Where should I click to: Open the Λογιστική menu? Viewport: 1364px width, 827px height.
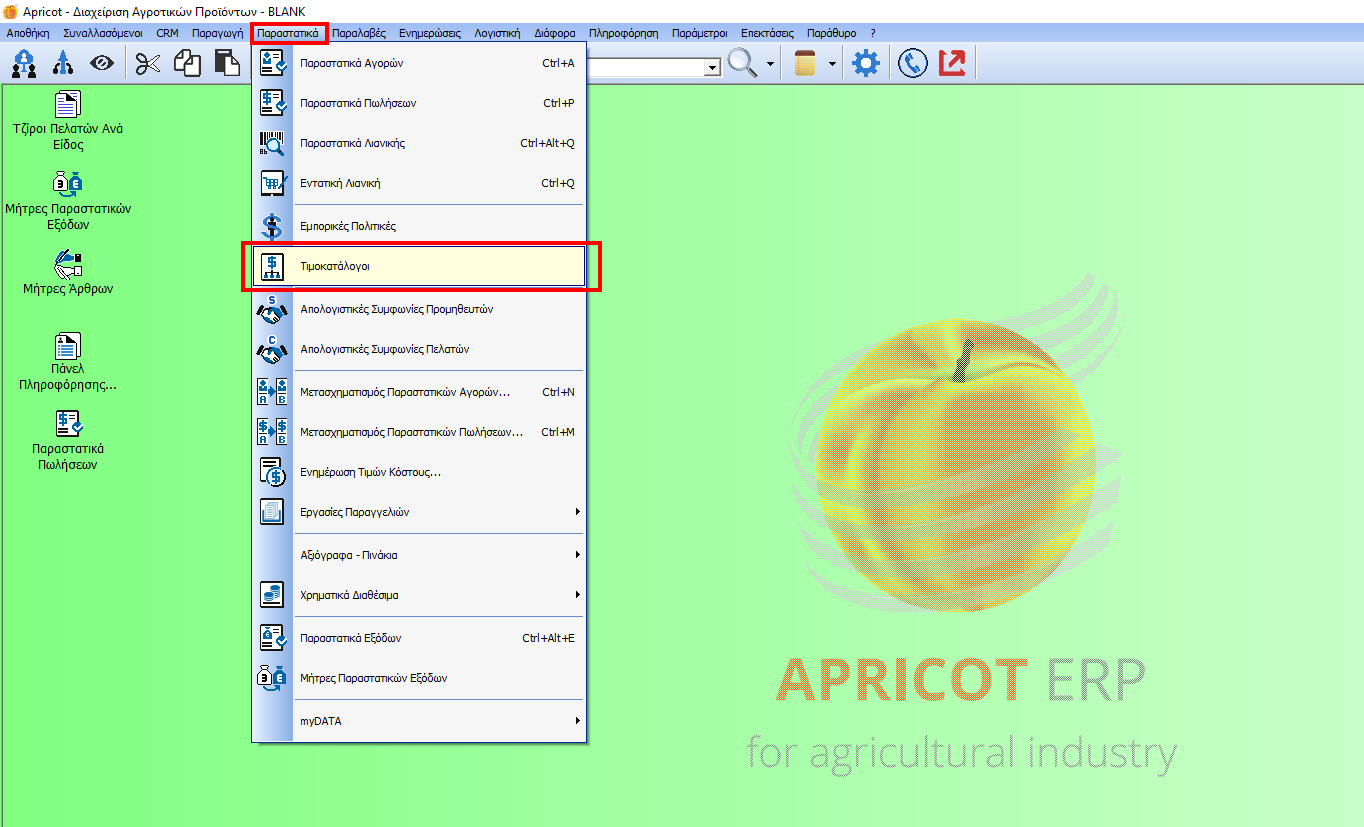tap(497, 33)
